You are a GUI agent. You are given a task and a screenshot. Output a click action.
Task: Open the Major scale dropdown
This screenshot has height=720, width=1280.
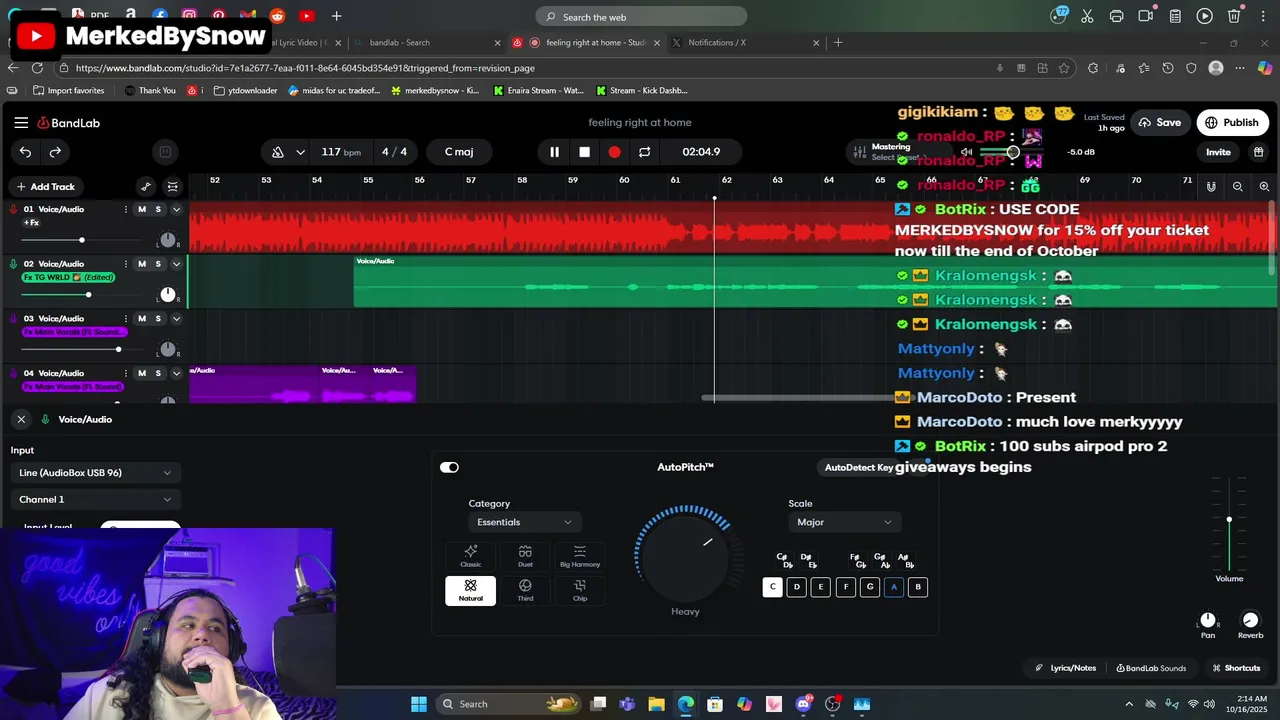844,522
